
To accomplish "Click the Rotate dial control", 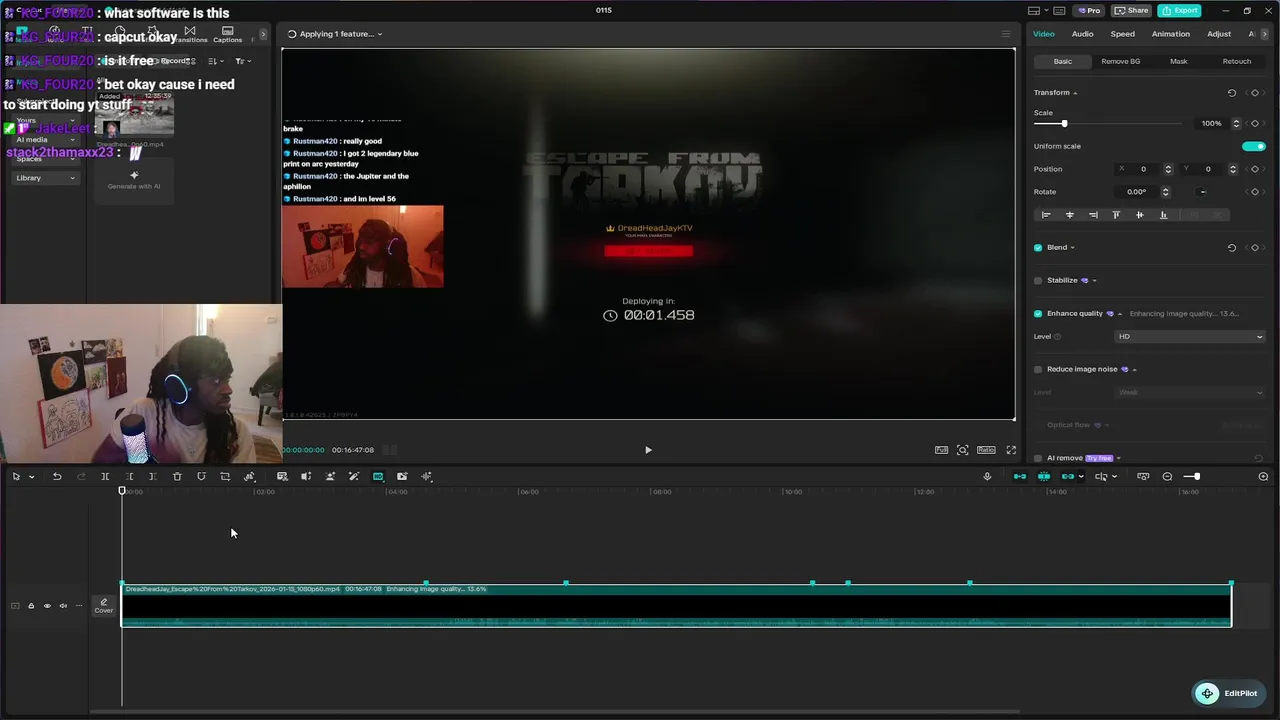I will 1202,192.
